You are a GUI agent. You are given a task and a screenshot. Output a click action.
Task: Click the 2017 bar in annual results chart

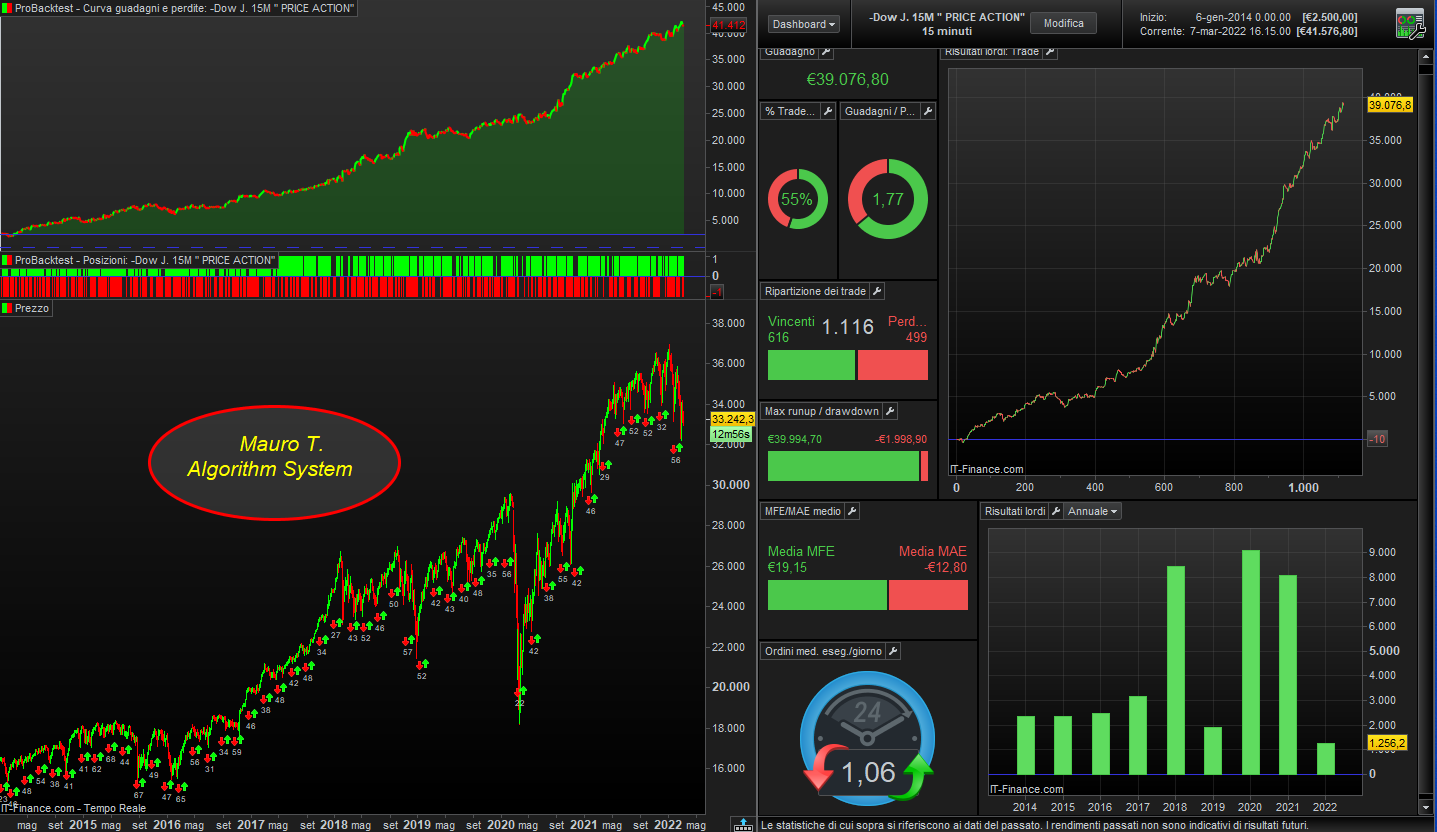[1138, 735]
